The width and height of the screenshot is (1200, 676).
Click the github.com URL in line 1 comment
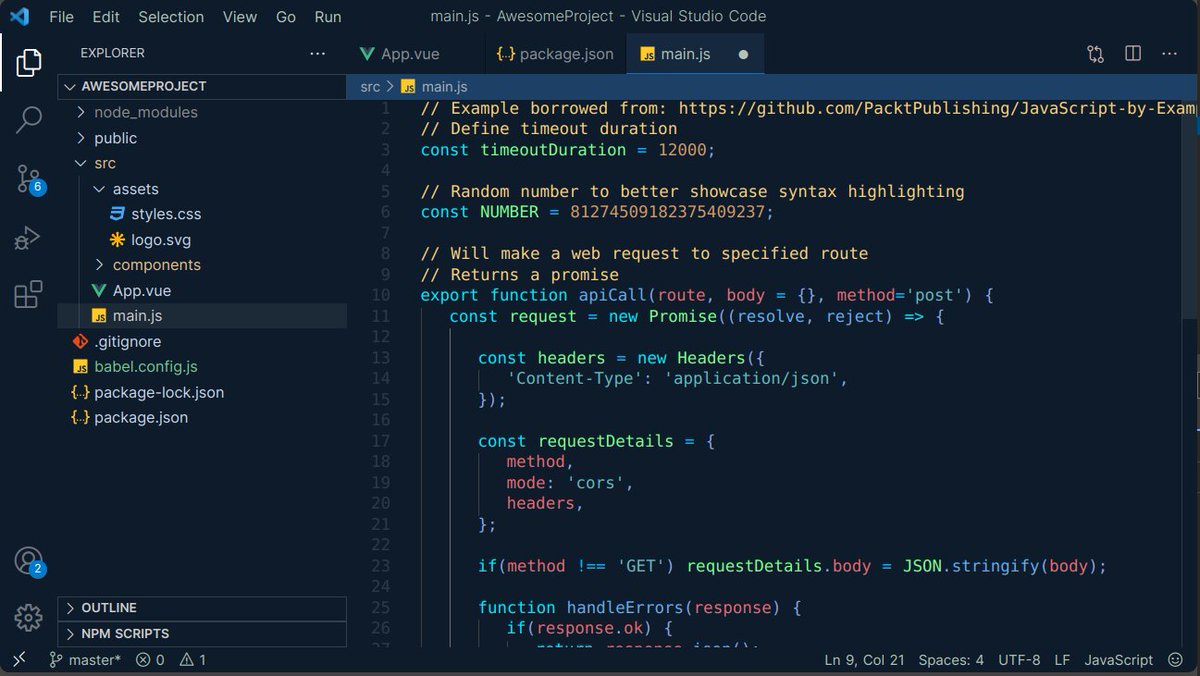pos(938,108)
